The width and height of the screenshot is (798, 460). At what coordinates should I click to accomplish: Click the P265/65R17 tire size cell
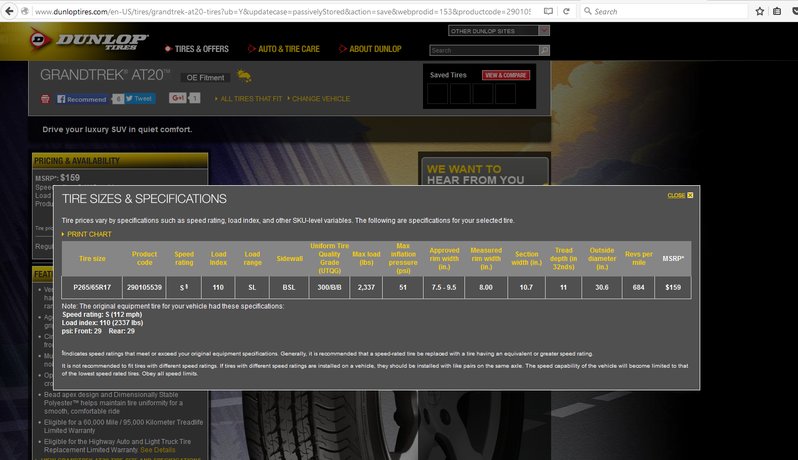click(92, 288)
